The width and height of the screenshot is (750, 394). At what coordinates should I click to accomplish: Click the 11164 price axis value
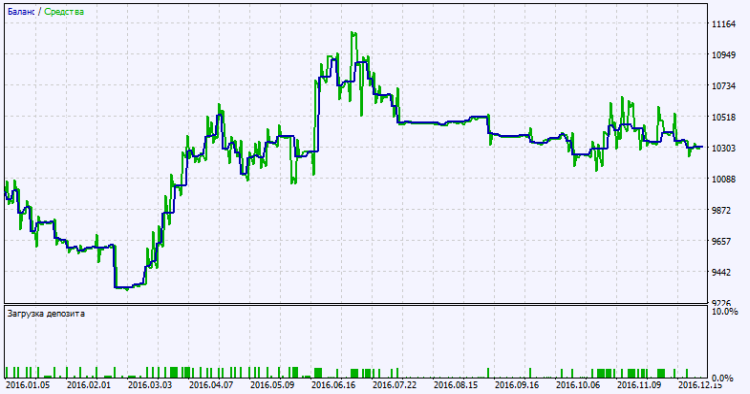tap(724, 24)
